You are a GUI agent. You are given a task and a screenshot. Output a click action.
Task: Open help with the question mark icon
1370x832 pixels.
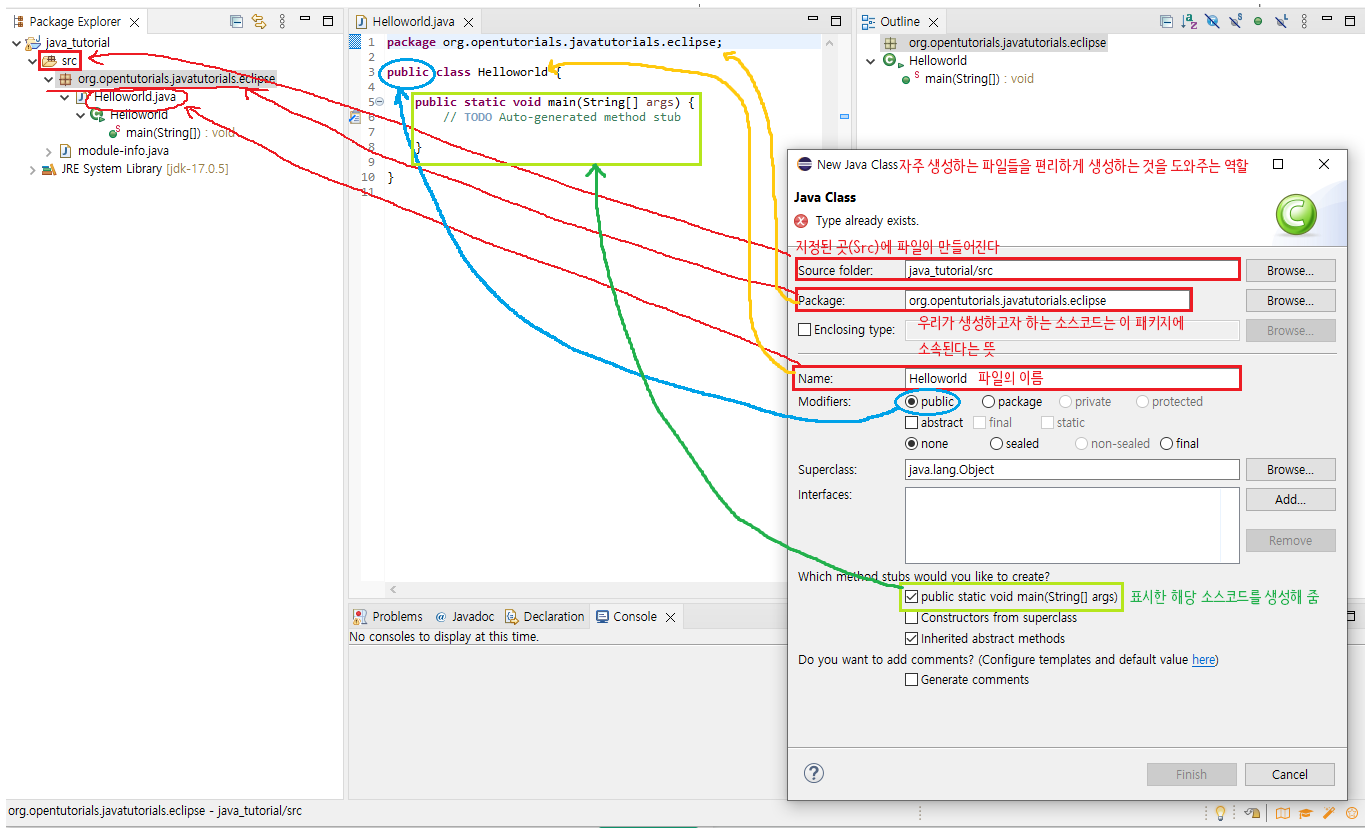(x=814, y=773)
